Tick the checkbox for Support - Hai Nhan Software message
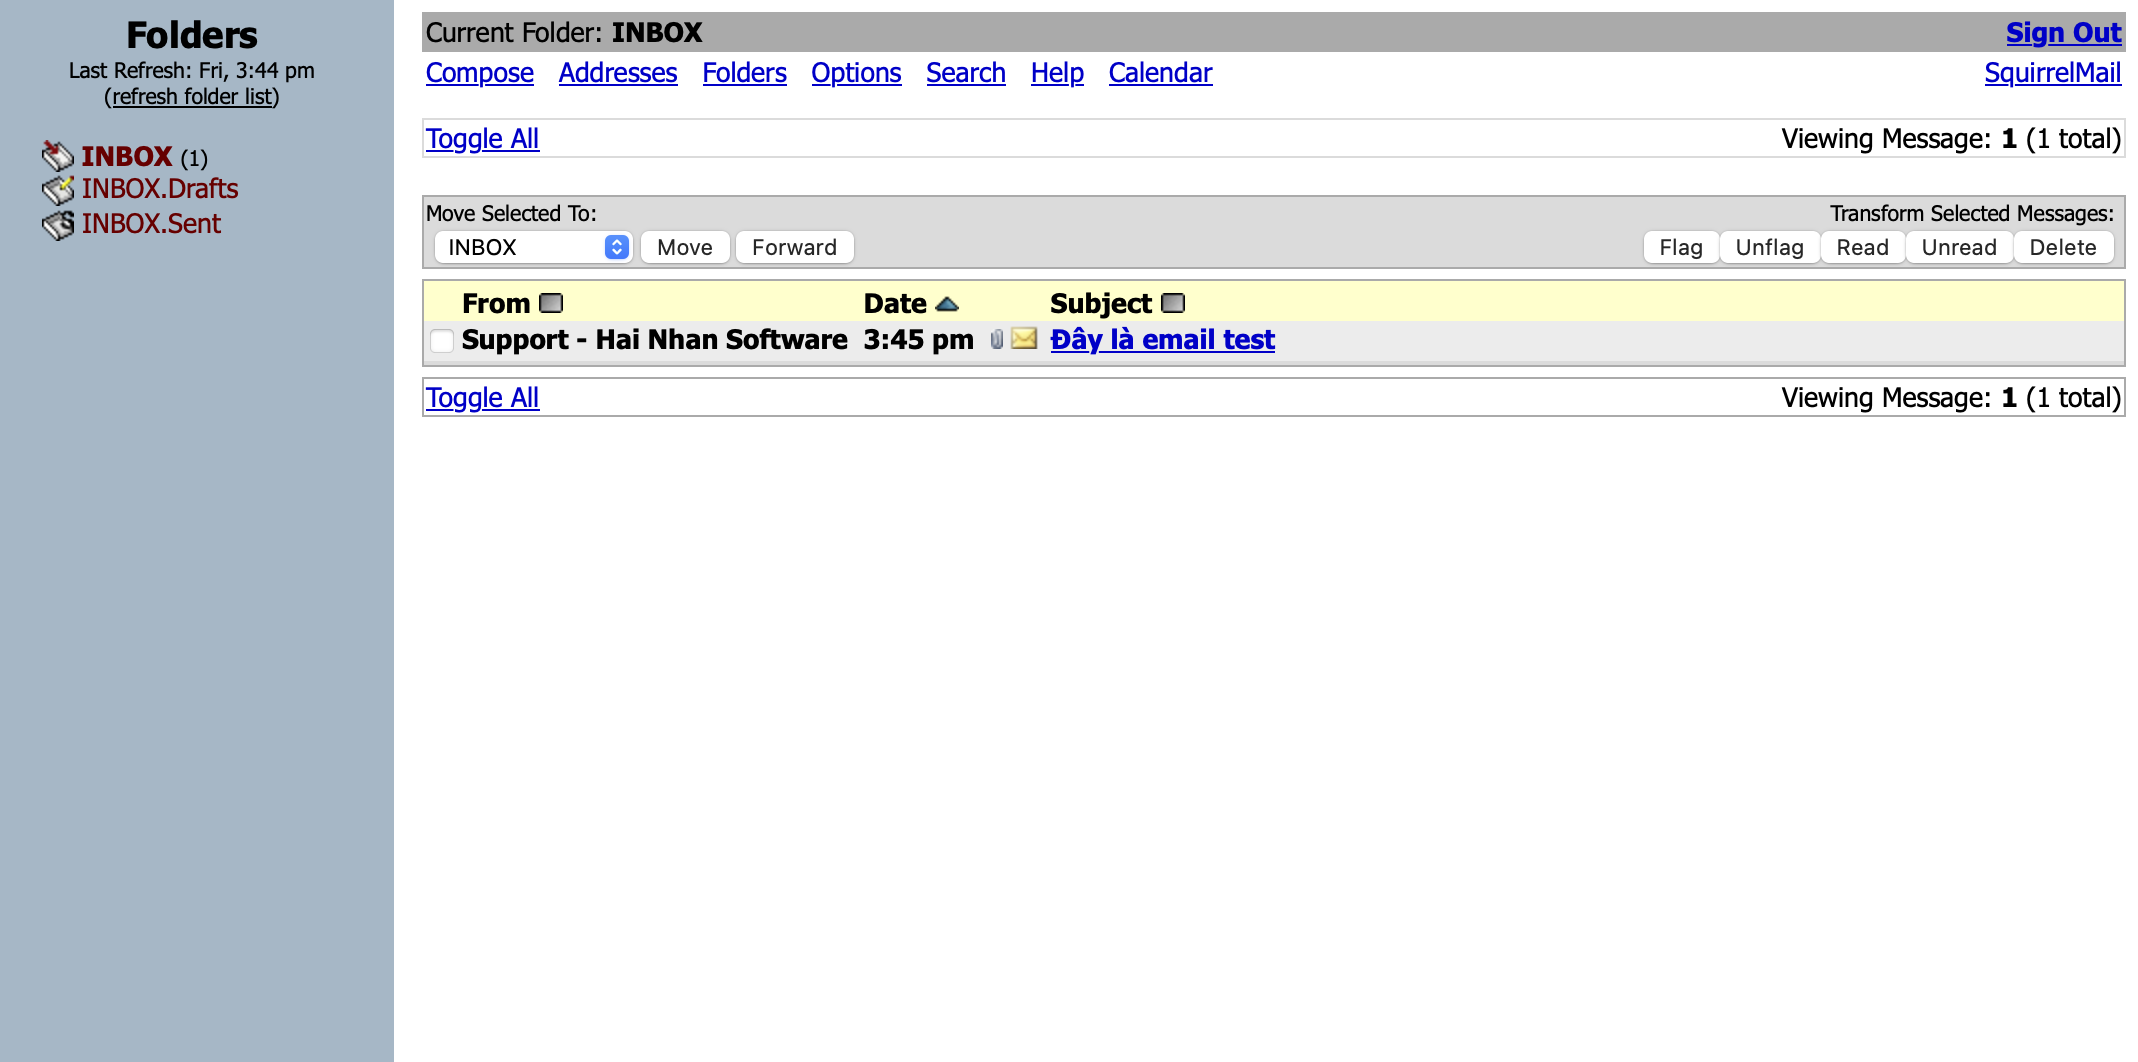Image resolution: width=2138 pixels, height=1062 pixels. tap(442, 341)
